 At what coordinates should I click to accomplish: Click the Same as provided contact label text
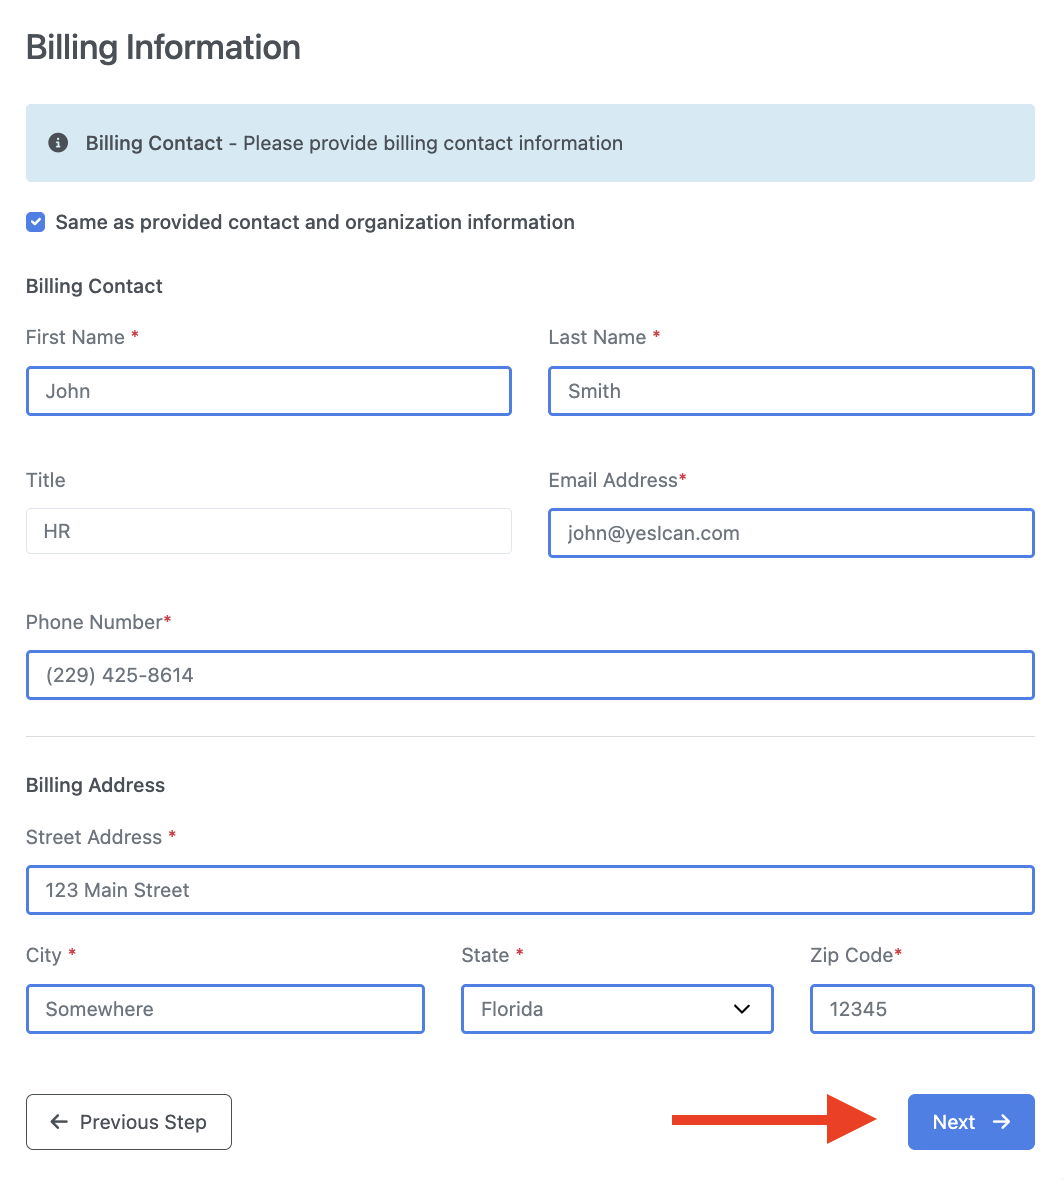(x=315, y=222)
